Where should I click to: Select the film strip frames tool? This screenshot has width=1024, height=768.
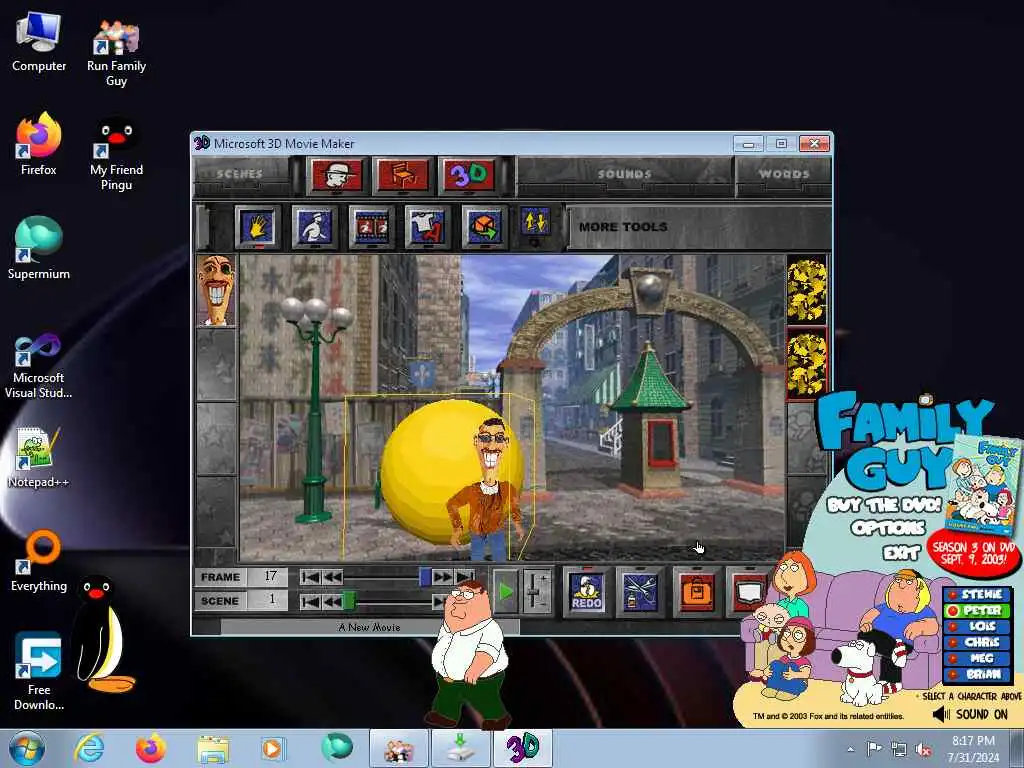coord(371,227)
